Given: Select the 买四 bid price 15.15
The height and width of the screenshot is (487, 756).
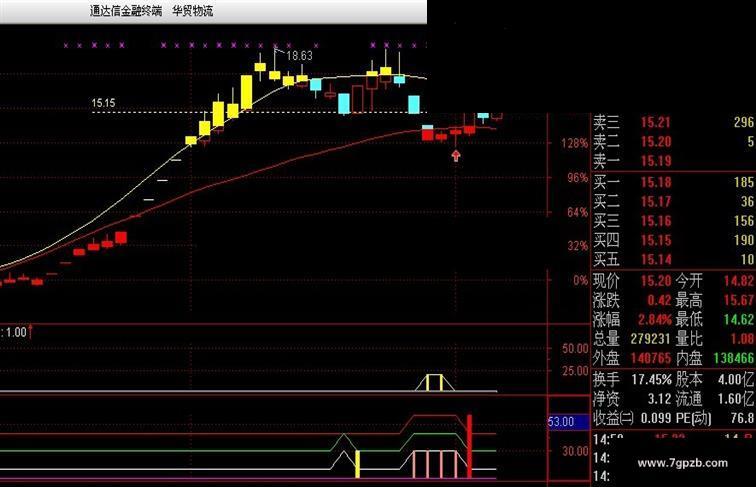Looking at the screenshot, I should click(x=655, y=240).
